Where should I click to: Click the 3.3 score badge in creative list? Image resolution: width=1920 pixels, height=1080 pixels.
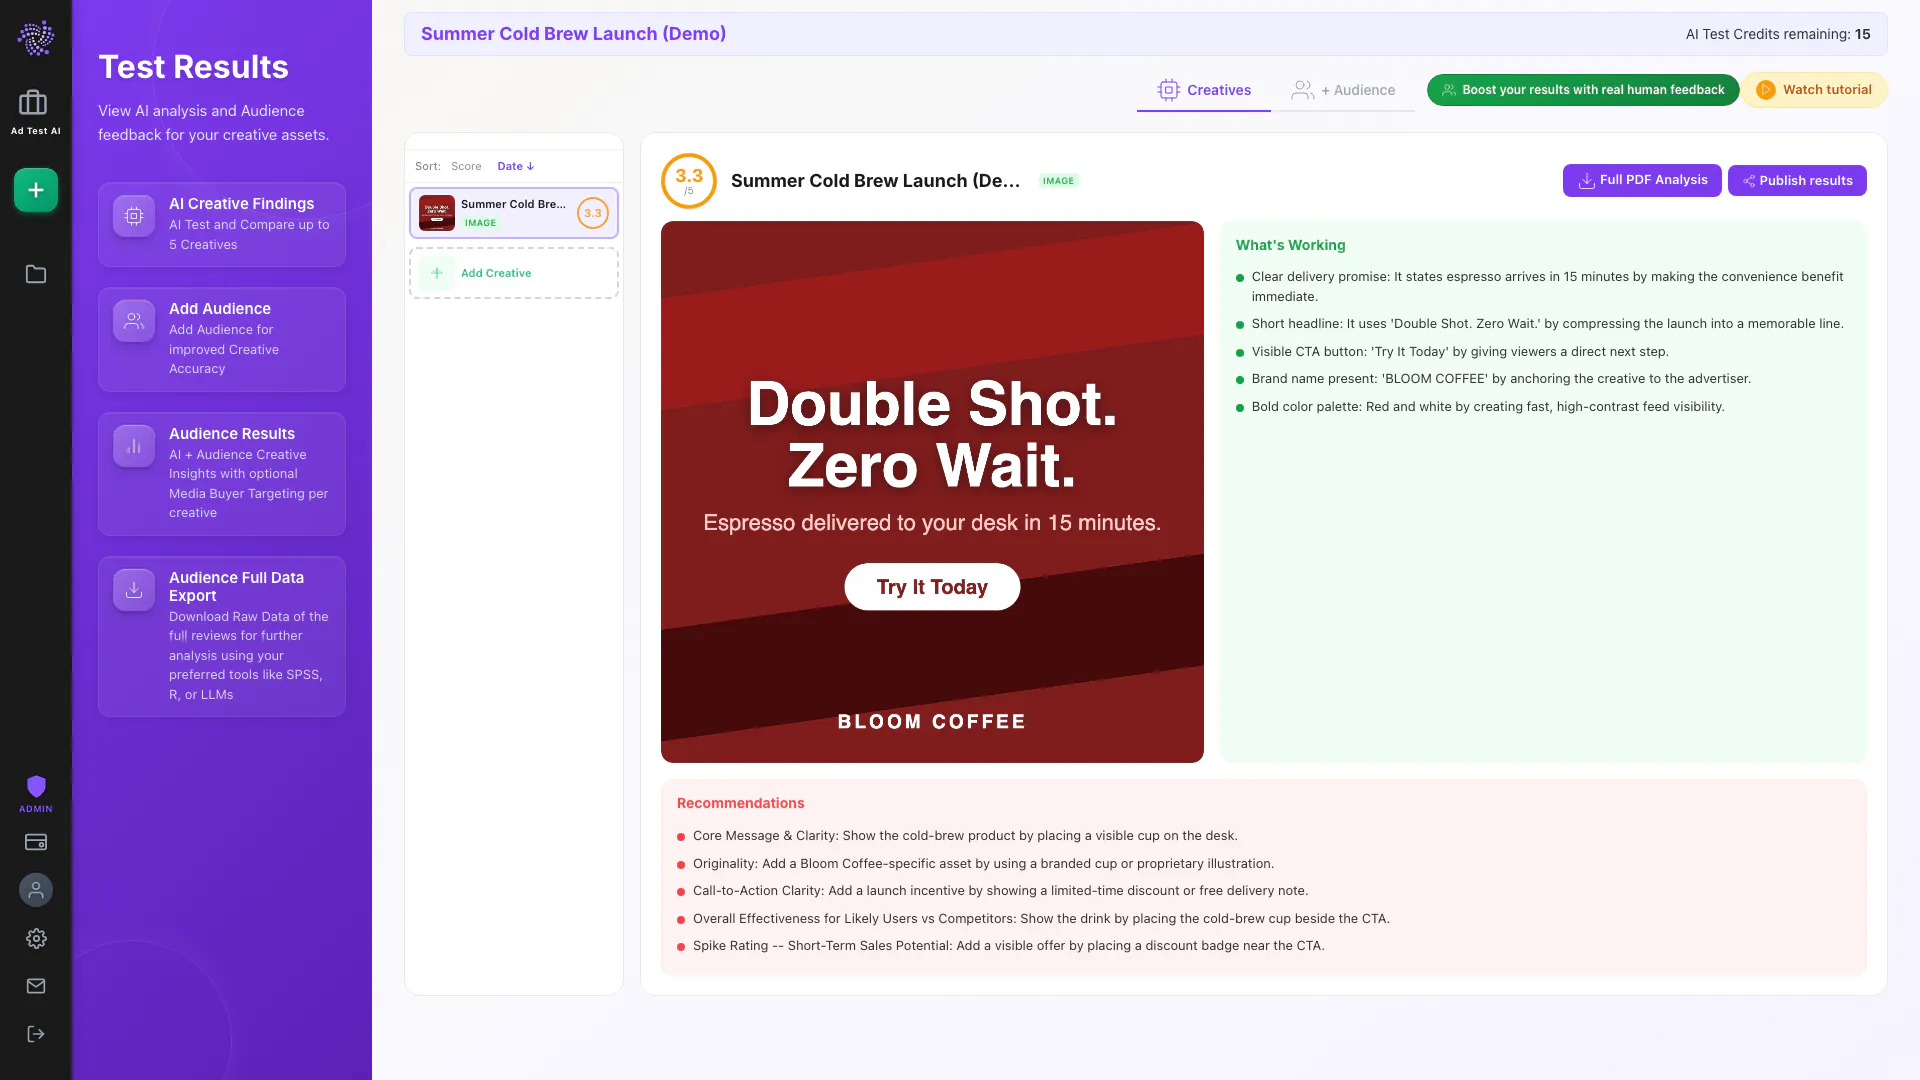pos(593,213)
